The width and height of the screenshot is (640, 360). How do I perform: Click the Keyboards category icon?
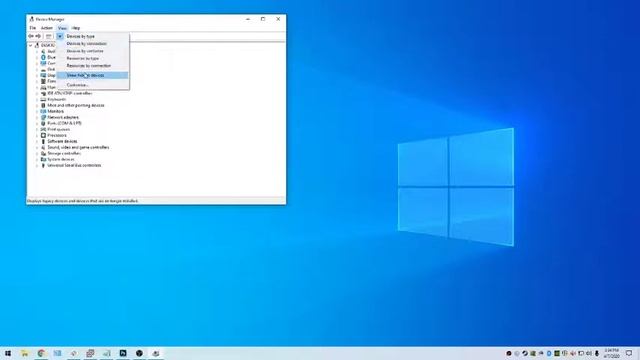coord(43,99)
